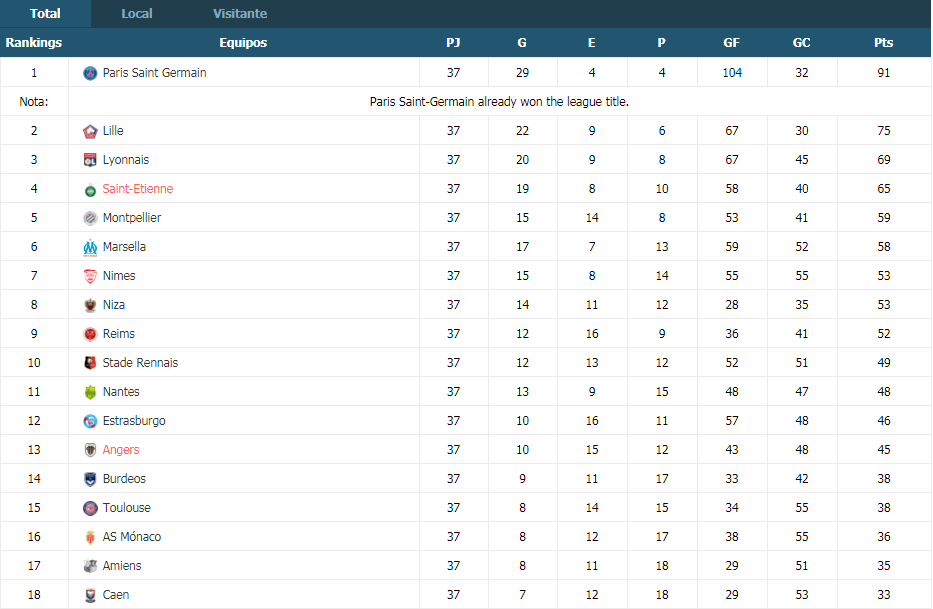Click the Lyonnais team badge
Image resolution: width=933 pixels, height=609 pixels.
click(x=90, y=160)
